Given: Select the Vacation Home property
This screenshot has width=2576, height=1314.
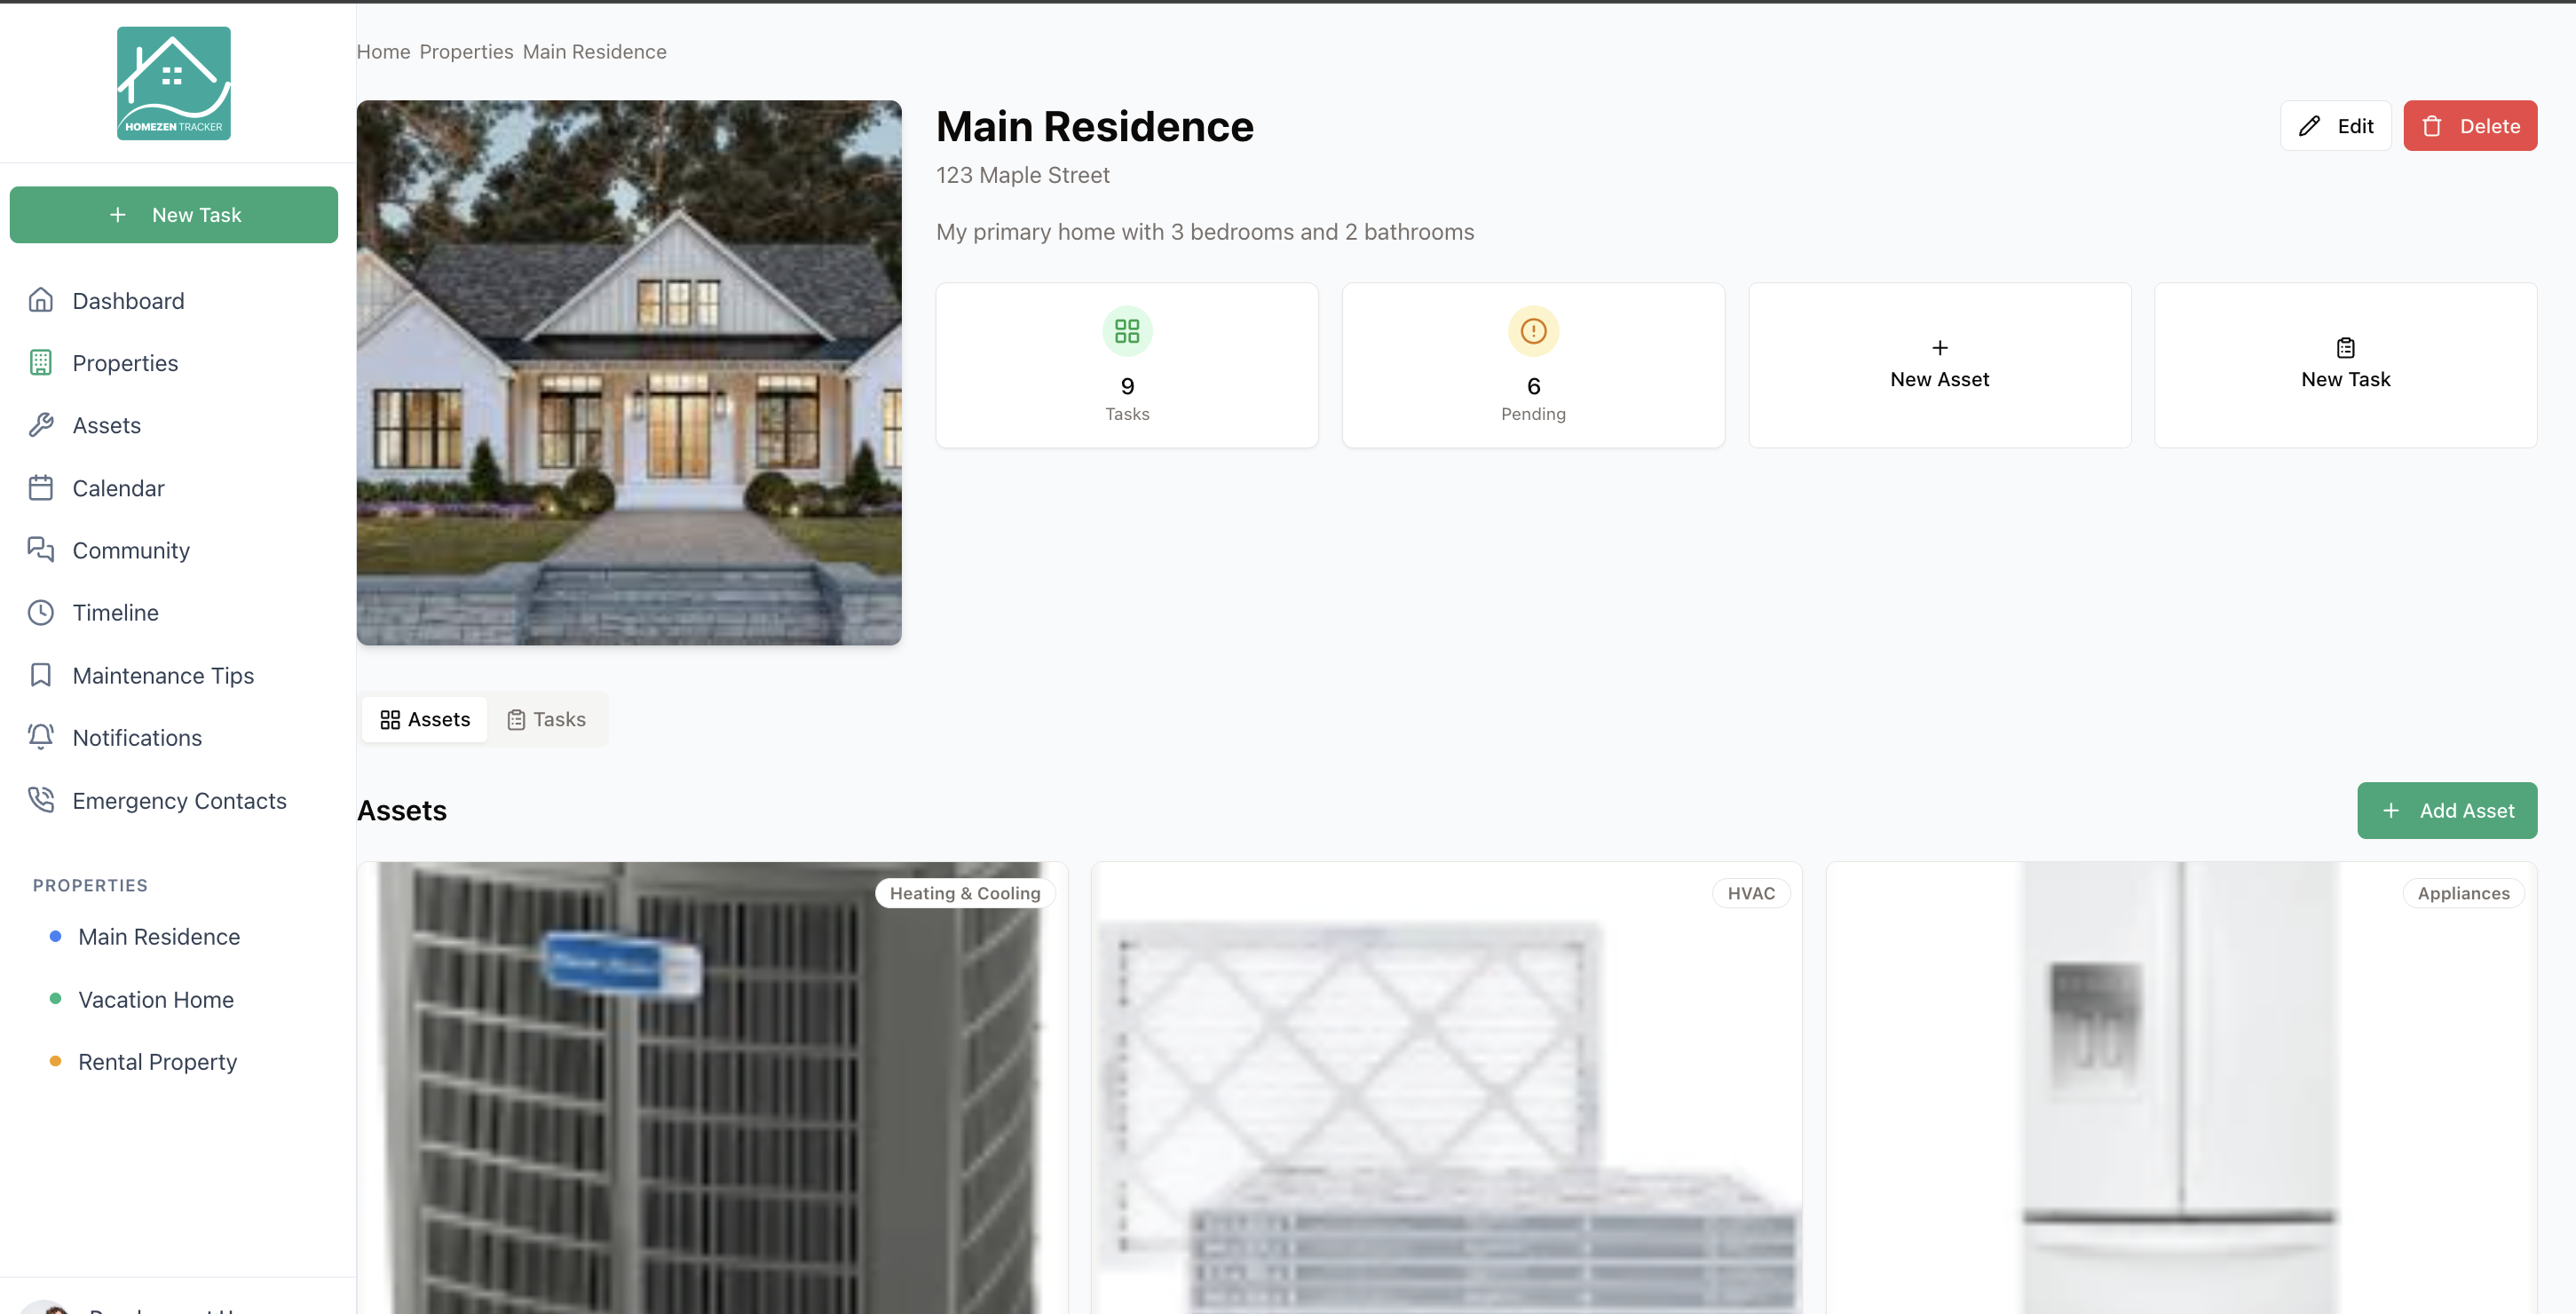Looking at the screenshot, I should (155, 999).
